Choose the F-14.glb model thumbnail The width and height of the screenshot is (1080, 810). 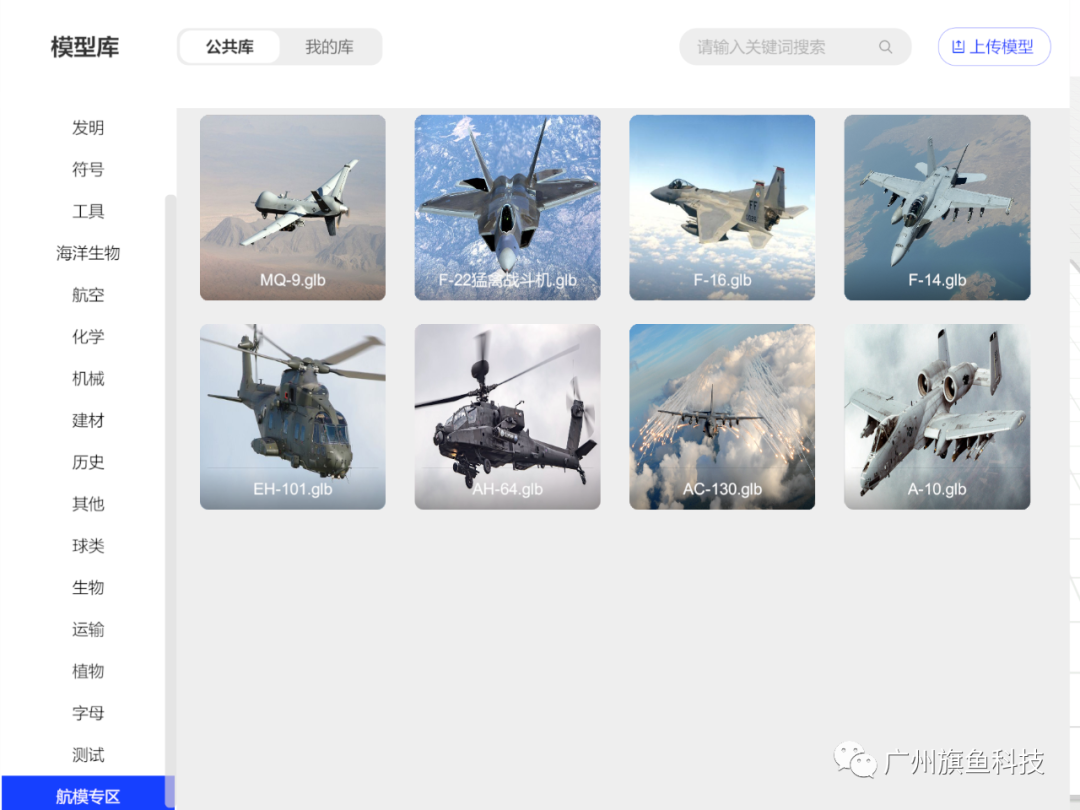(x=936, y=207)
